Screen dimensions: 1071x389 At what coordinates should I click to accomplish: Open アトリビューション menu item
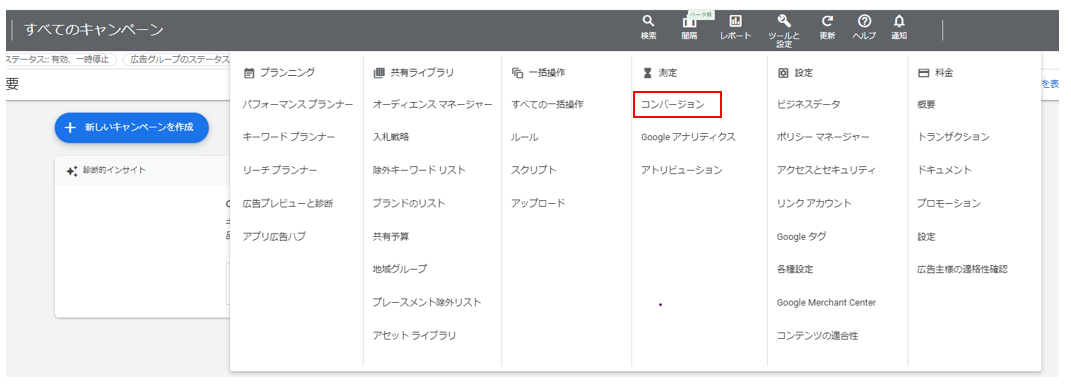click(x=681, y=170)
